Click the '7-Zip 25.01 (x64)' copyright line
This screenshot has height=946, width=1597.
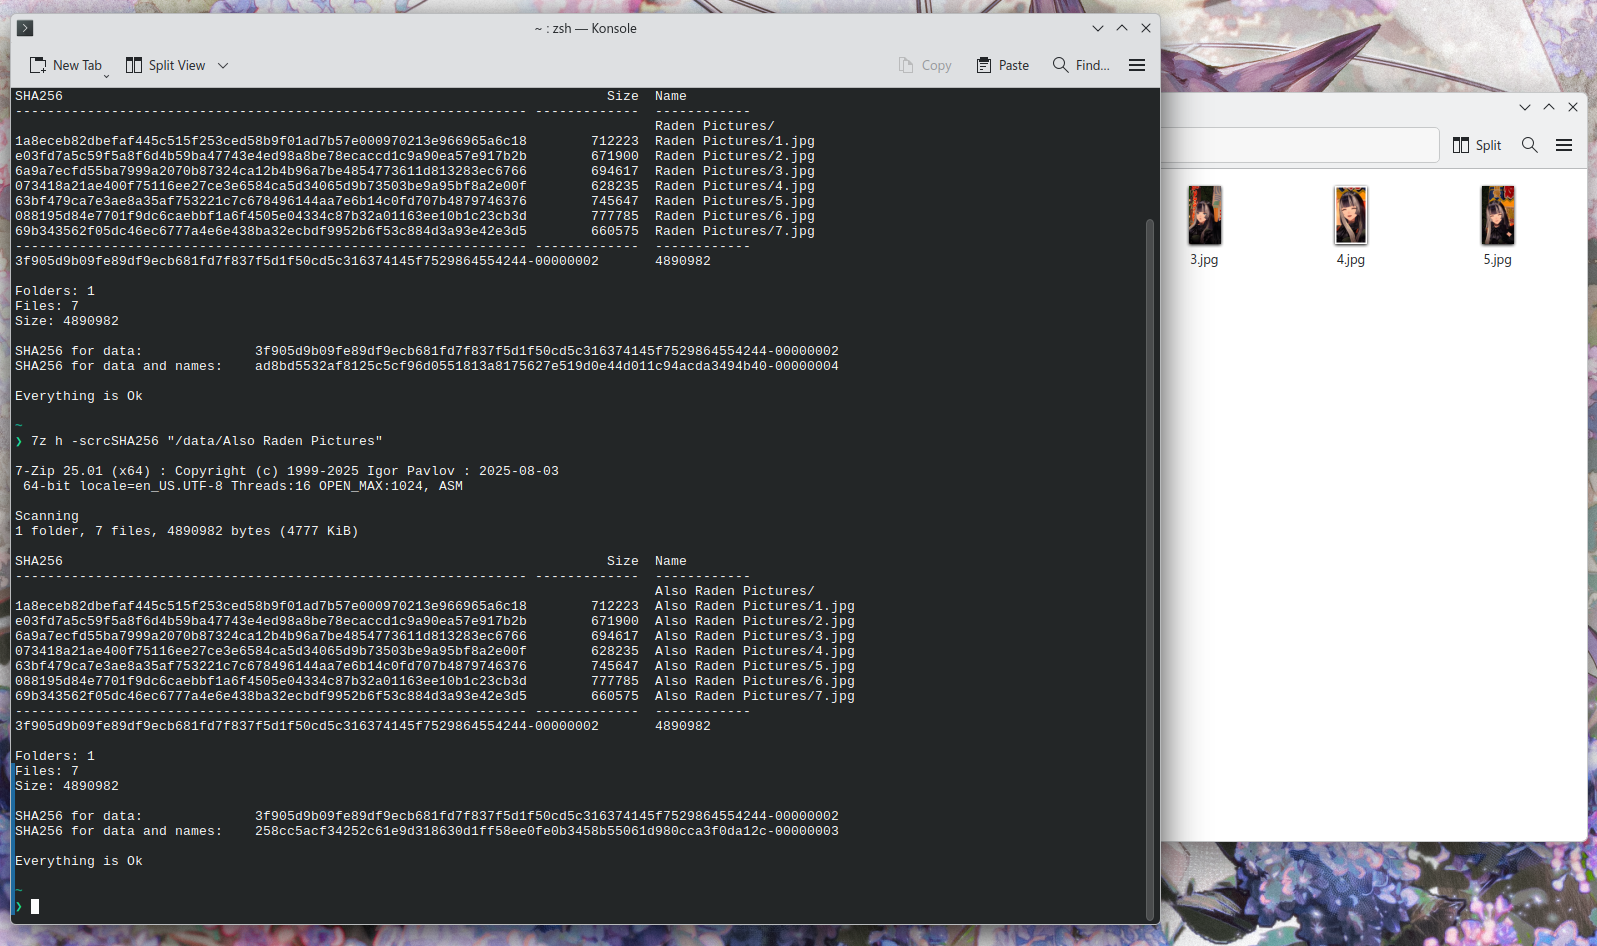pos(287,471)
